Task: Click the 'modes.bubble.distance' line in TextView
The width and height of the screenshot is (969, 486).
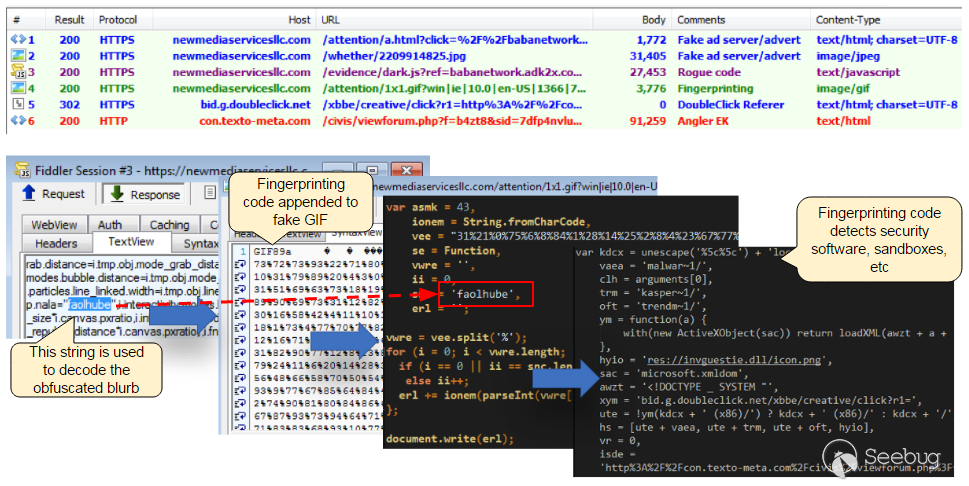Action: [122, 278]
